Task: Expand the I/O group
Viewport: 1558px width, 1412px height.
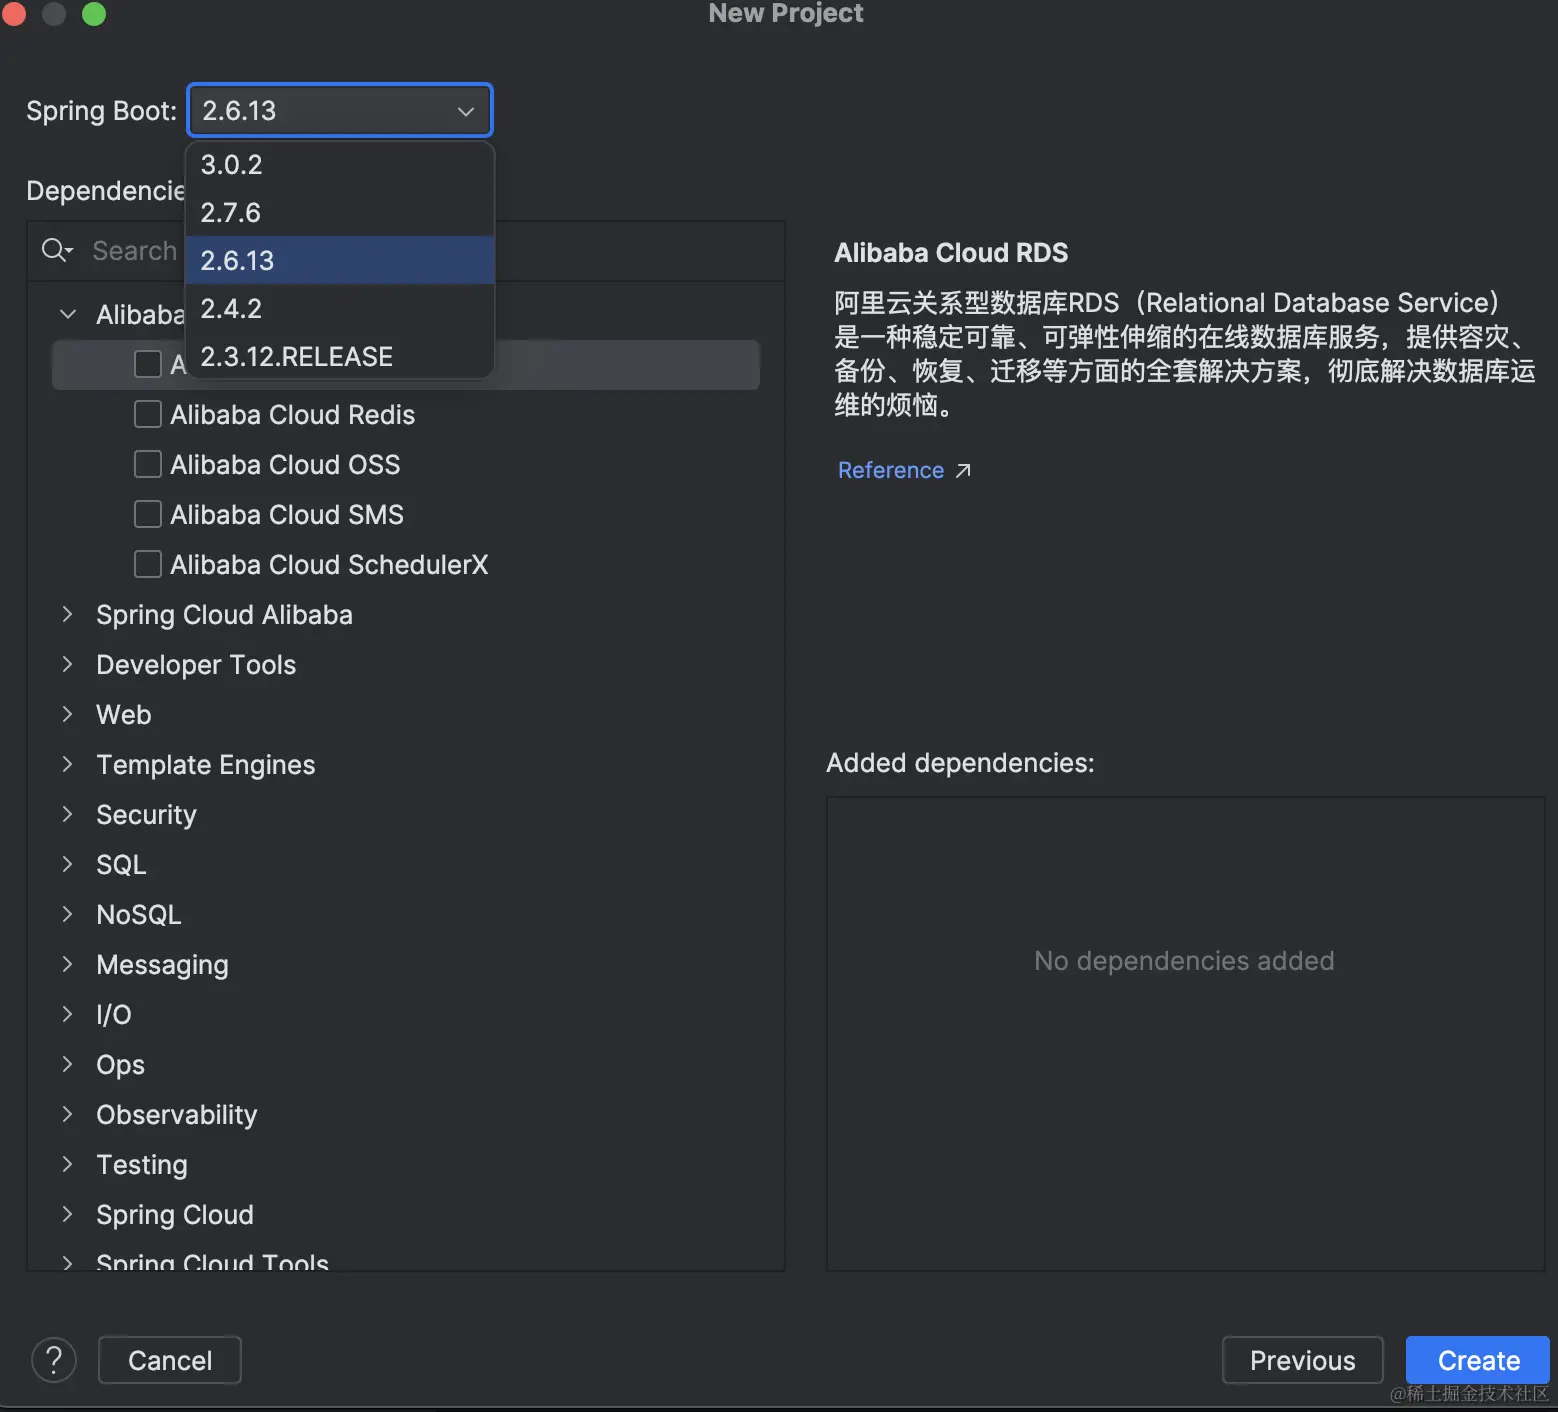Action: 68,1014
